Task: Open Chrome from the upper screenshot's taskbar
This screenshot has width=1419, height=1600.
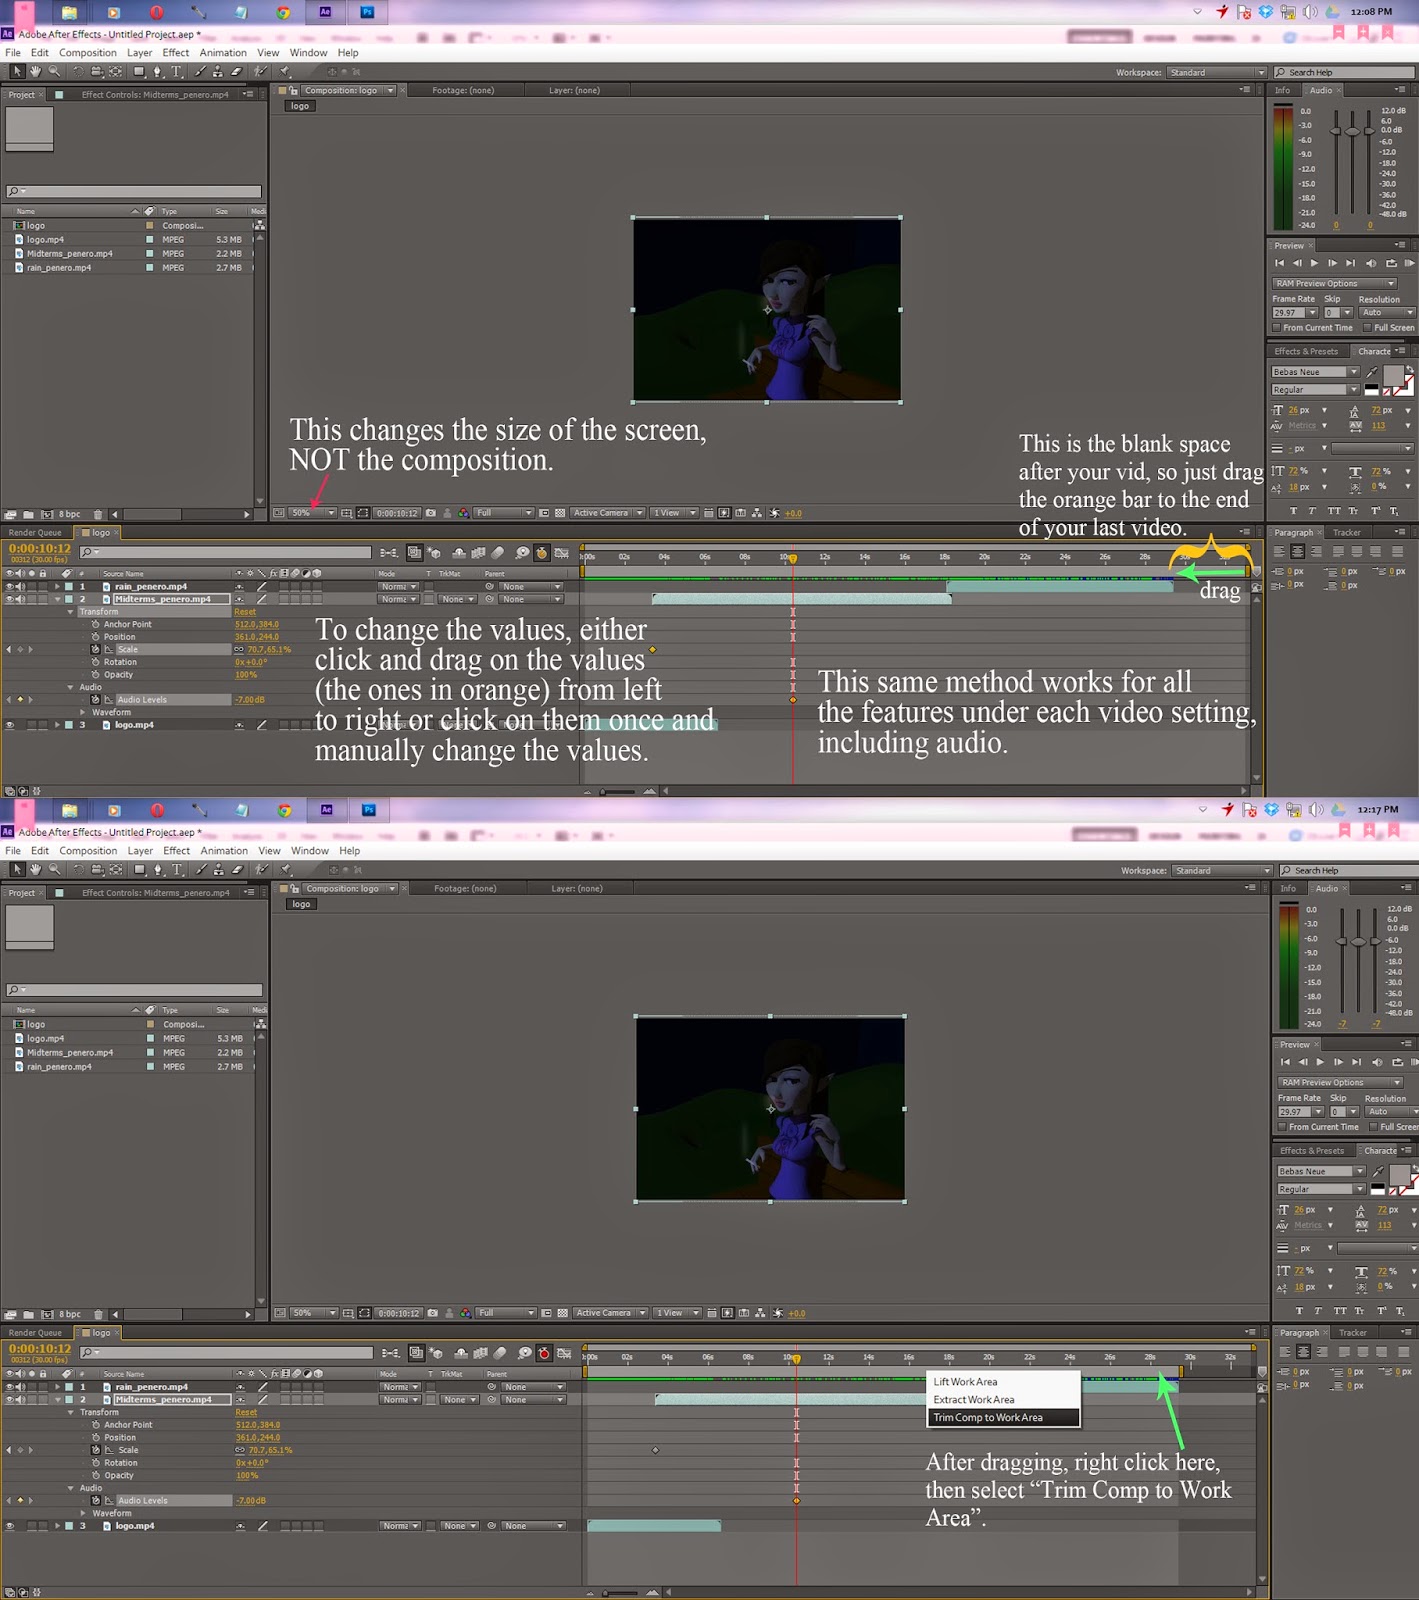Action: (x=283, y=12)
